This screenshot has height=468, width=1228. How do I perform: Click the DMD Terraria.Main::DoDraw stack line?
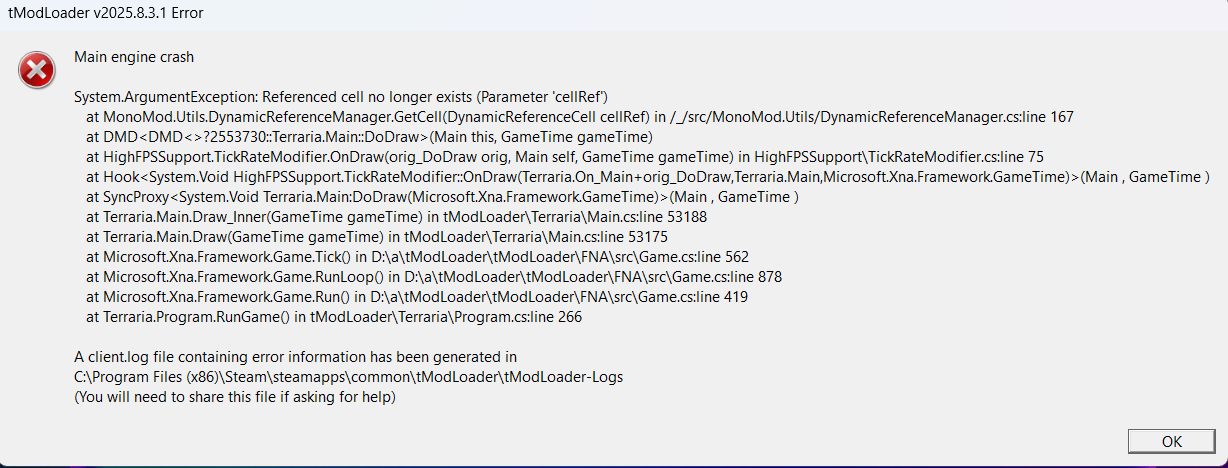pyautogui.click(x=369, y=137)
